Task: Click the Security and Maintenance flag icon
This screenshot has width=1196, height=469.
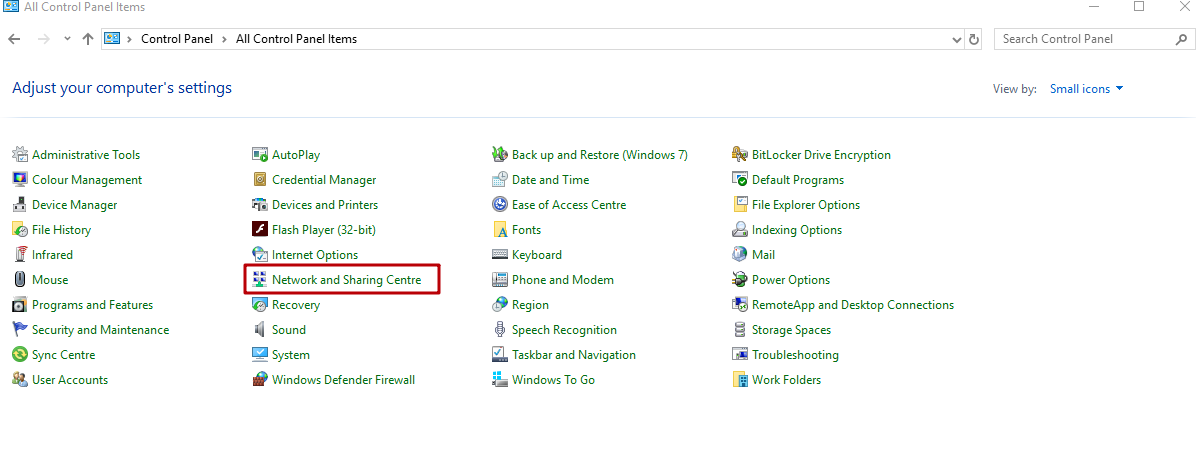Action: click(x=20, y=329)
